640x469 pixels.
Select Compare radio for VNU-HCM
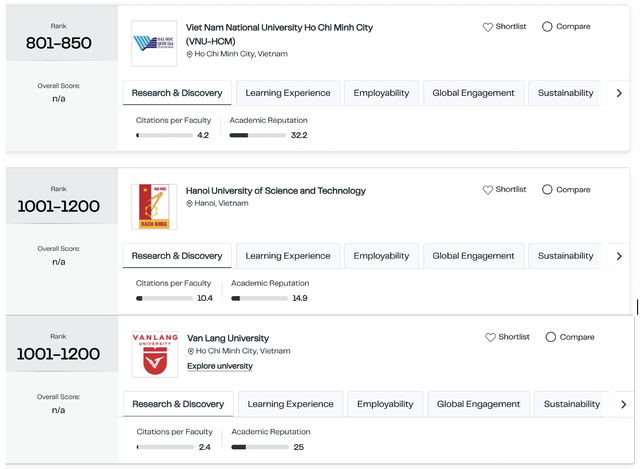(547, 27)
